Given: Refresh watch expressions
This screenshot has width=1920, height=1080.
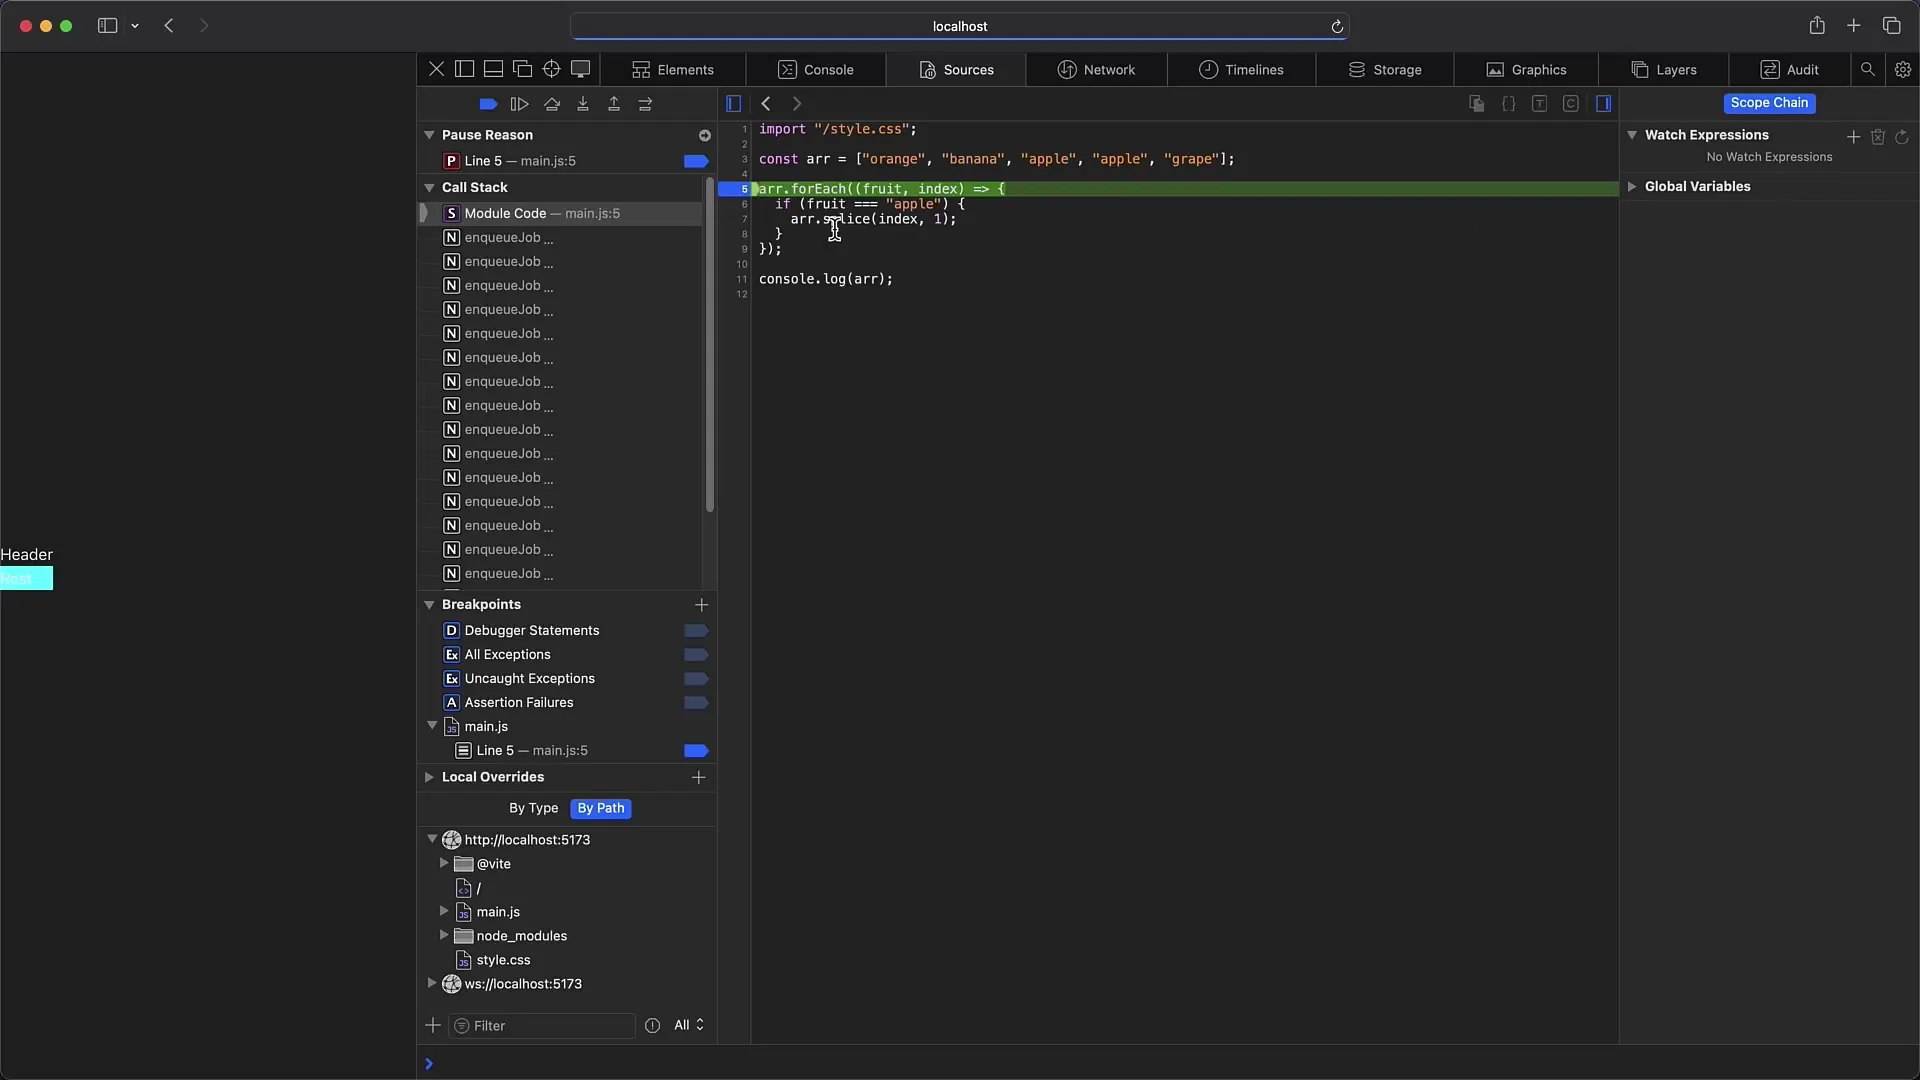Looking at the screenshot, I should coord(1902,136).
